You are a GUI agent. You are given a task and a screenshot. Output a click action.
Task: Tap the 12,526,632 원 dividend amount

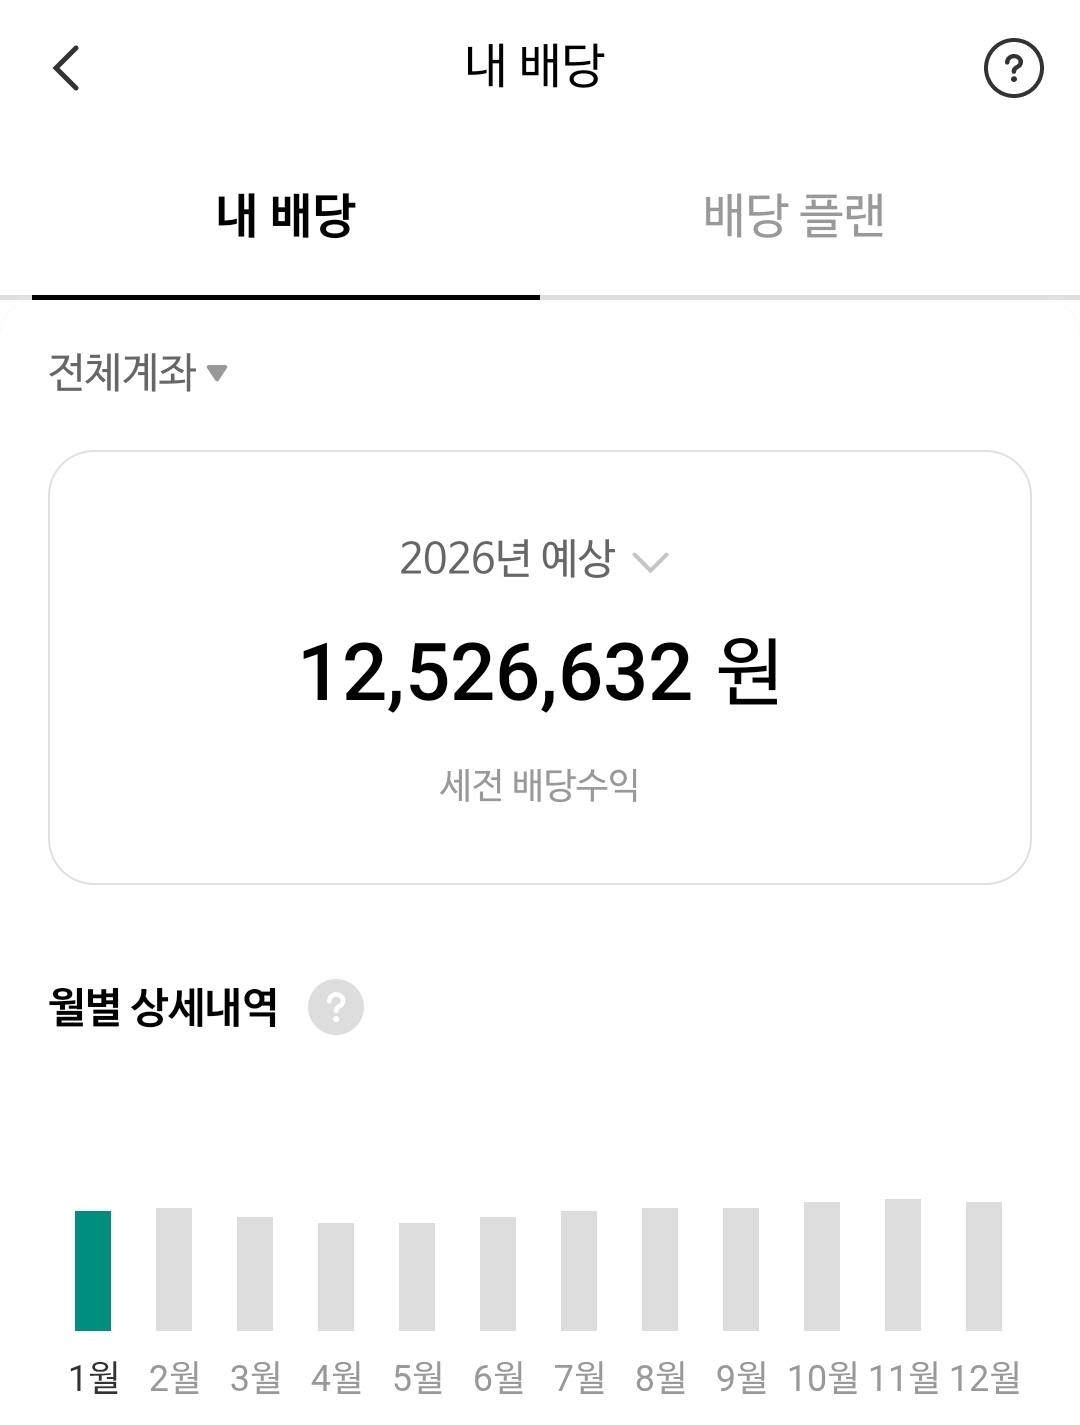540,673
